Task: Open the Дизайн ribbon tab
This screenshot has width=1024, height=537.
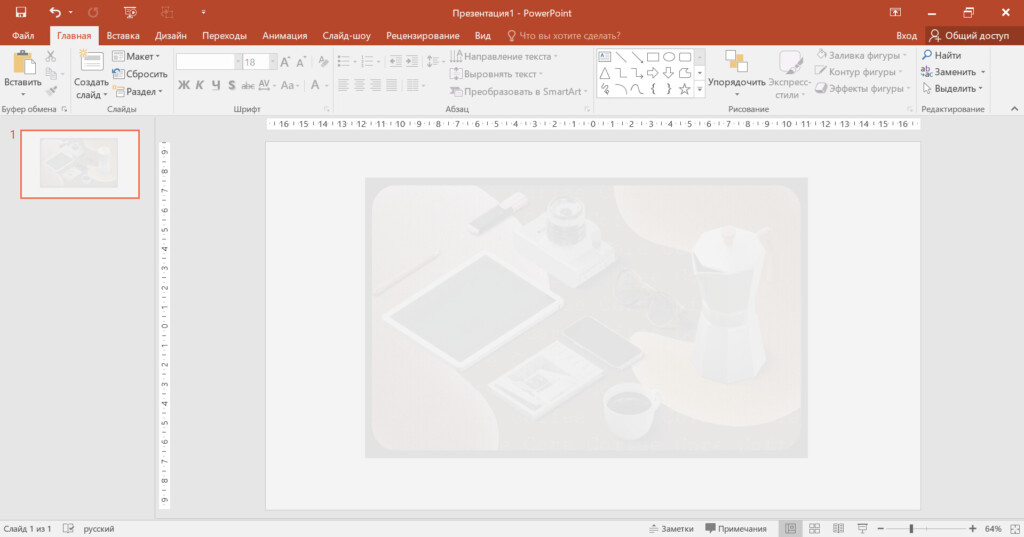Action: (171, 35)
